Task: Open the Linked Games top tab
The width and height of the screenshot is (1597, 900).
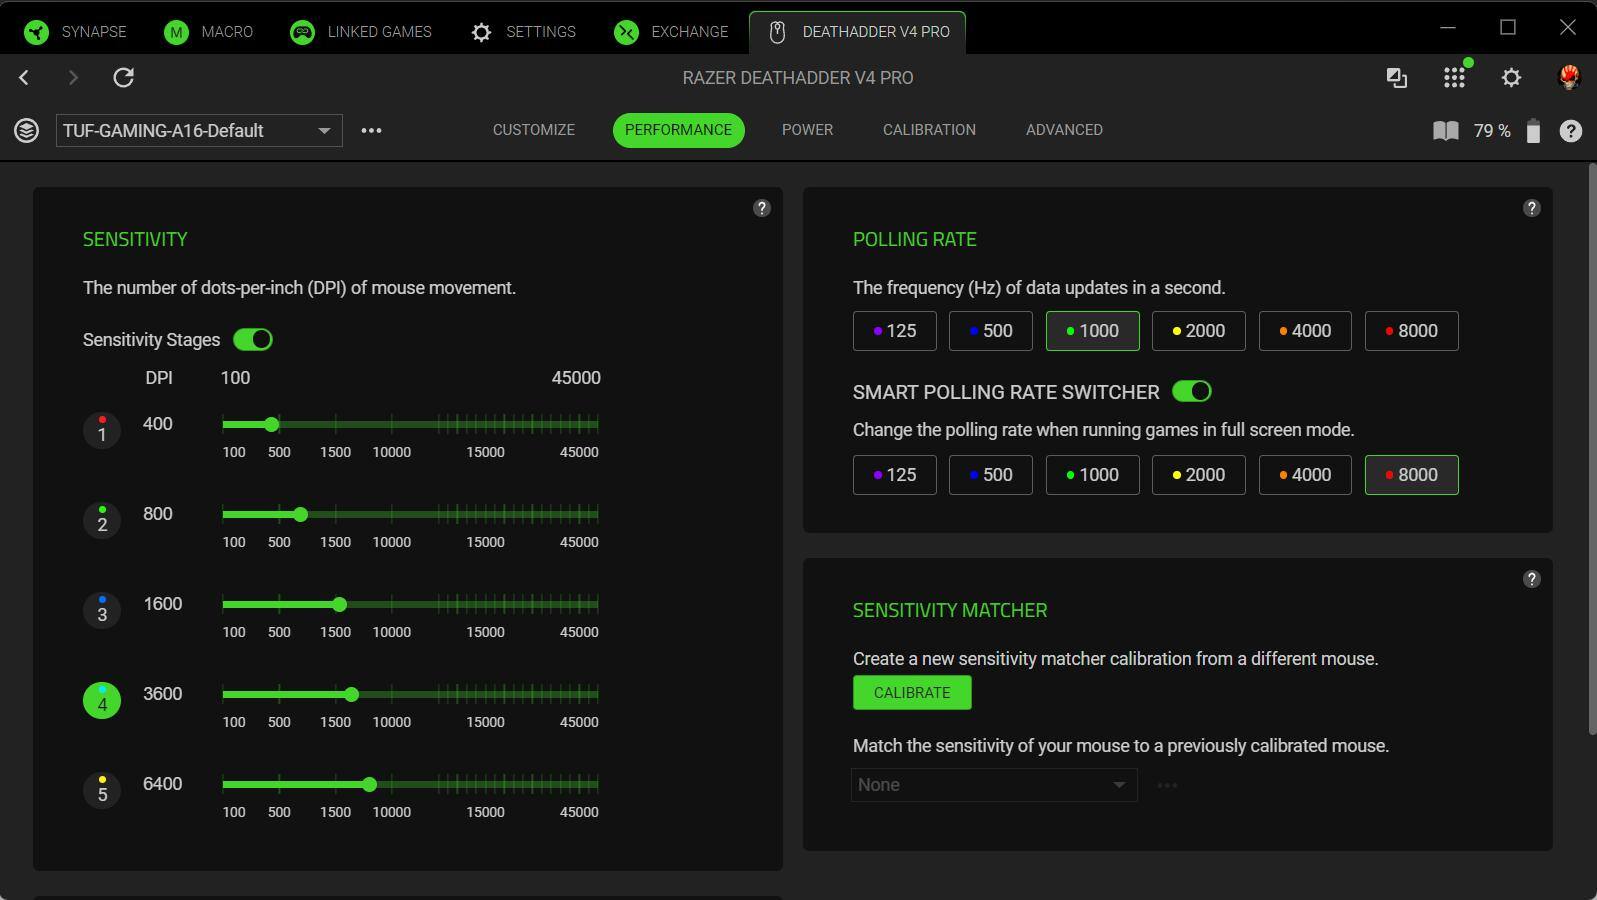Action: (361, 32)
